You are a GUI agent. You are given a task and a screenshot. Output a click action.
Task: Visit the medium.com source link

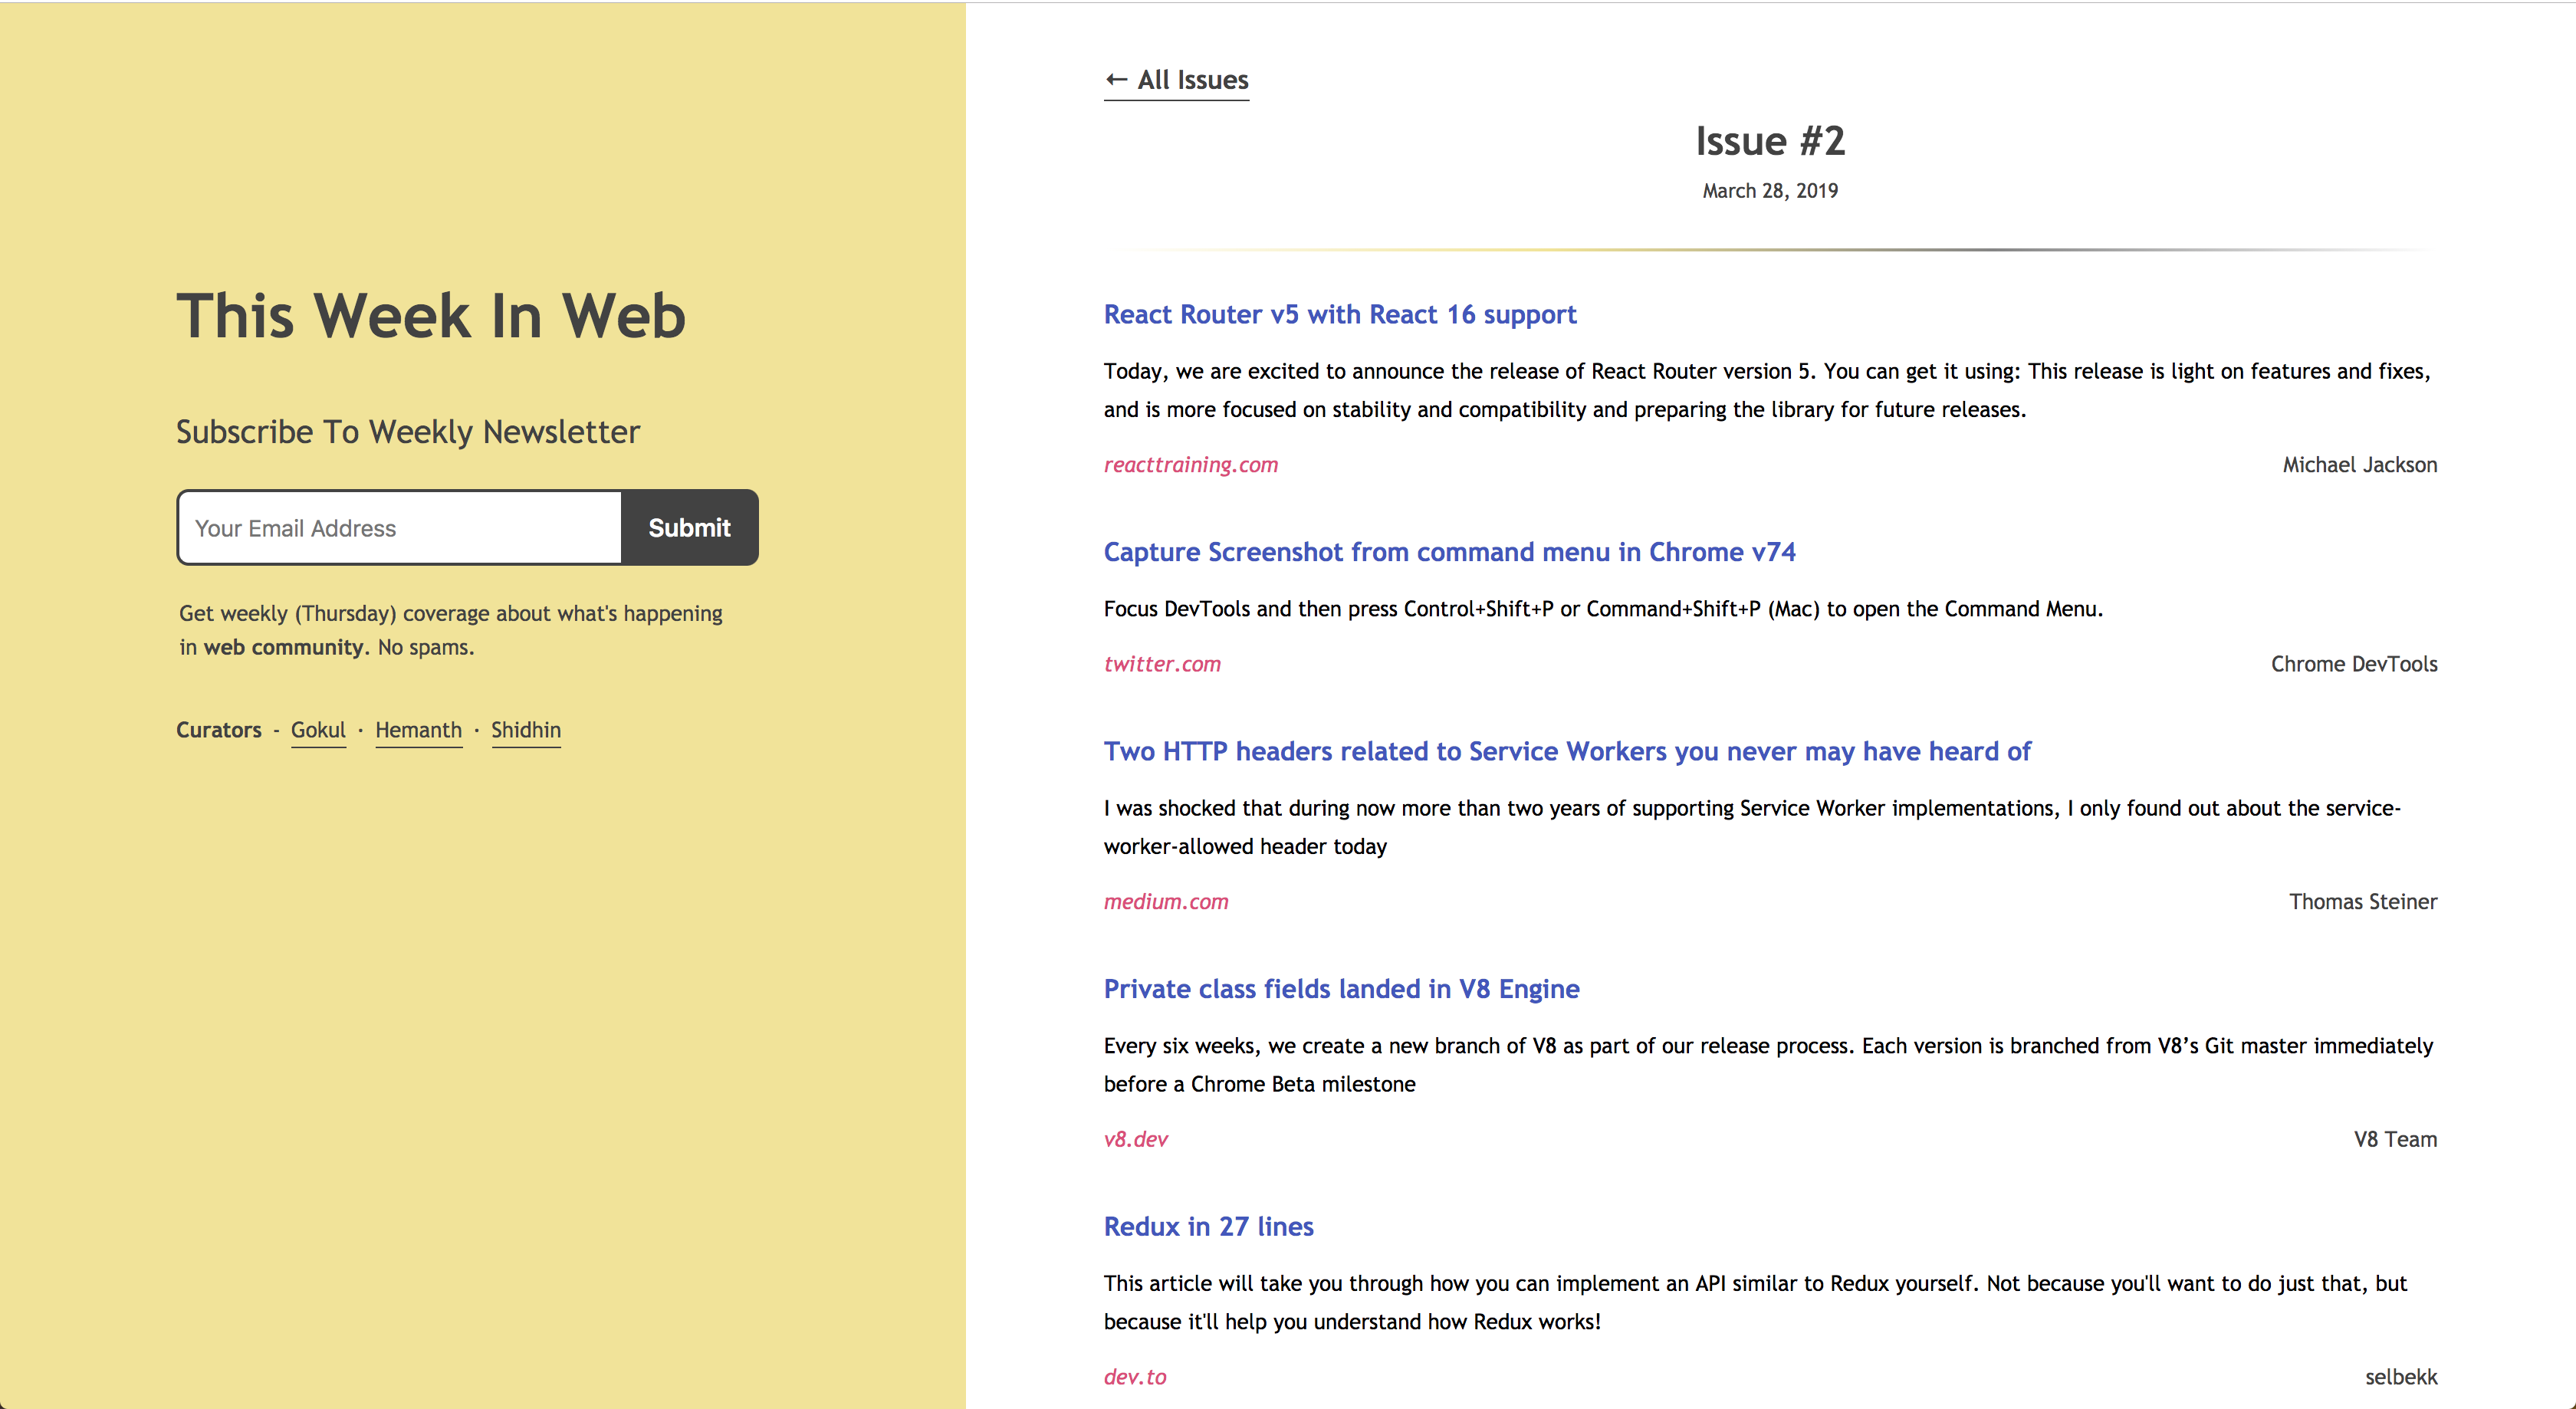point(1166,901)
